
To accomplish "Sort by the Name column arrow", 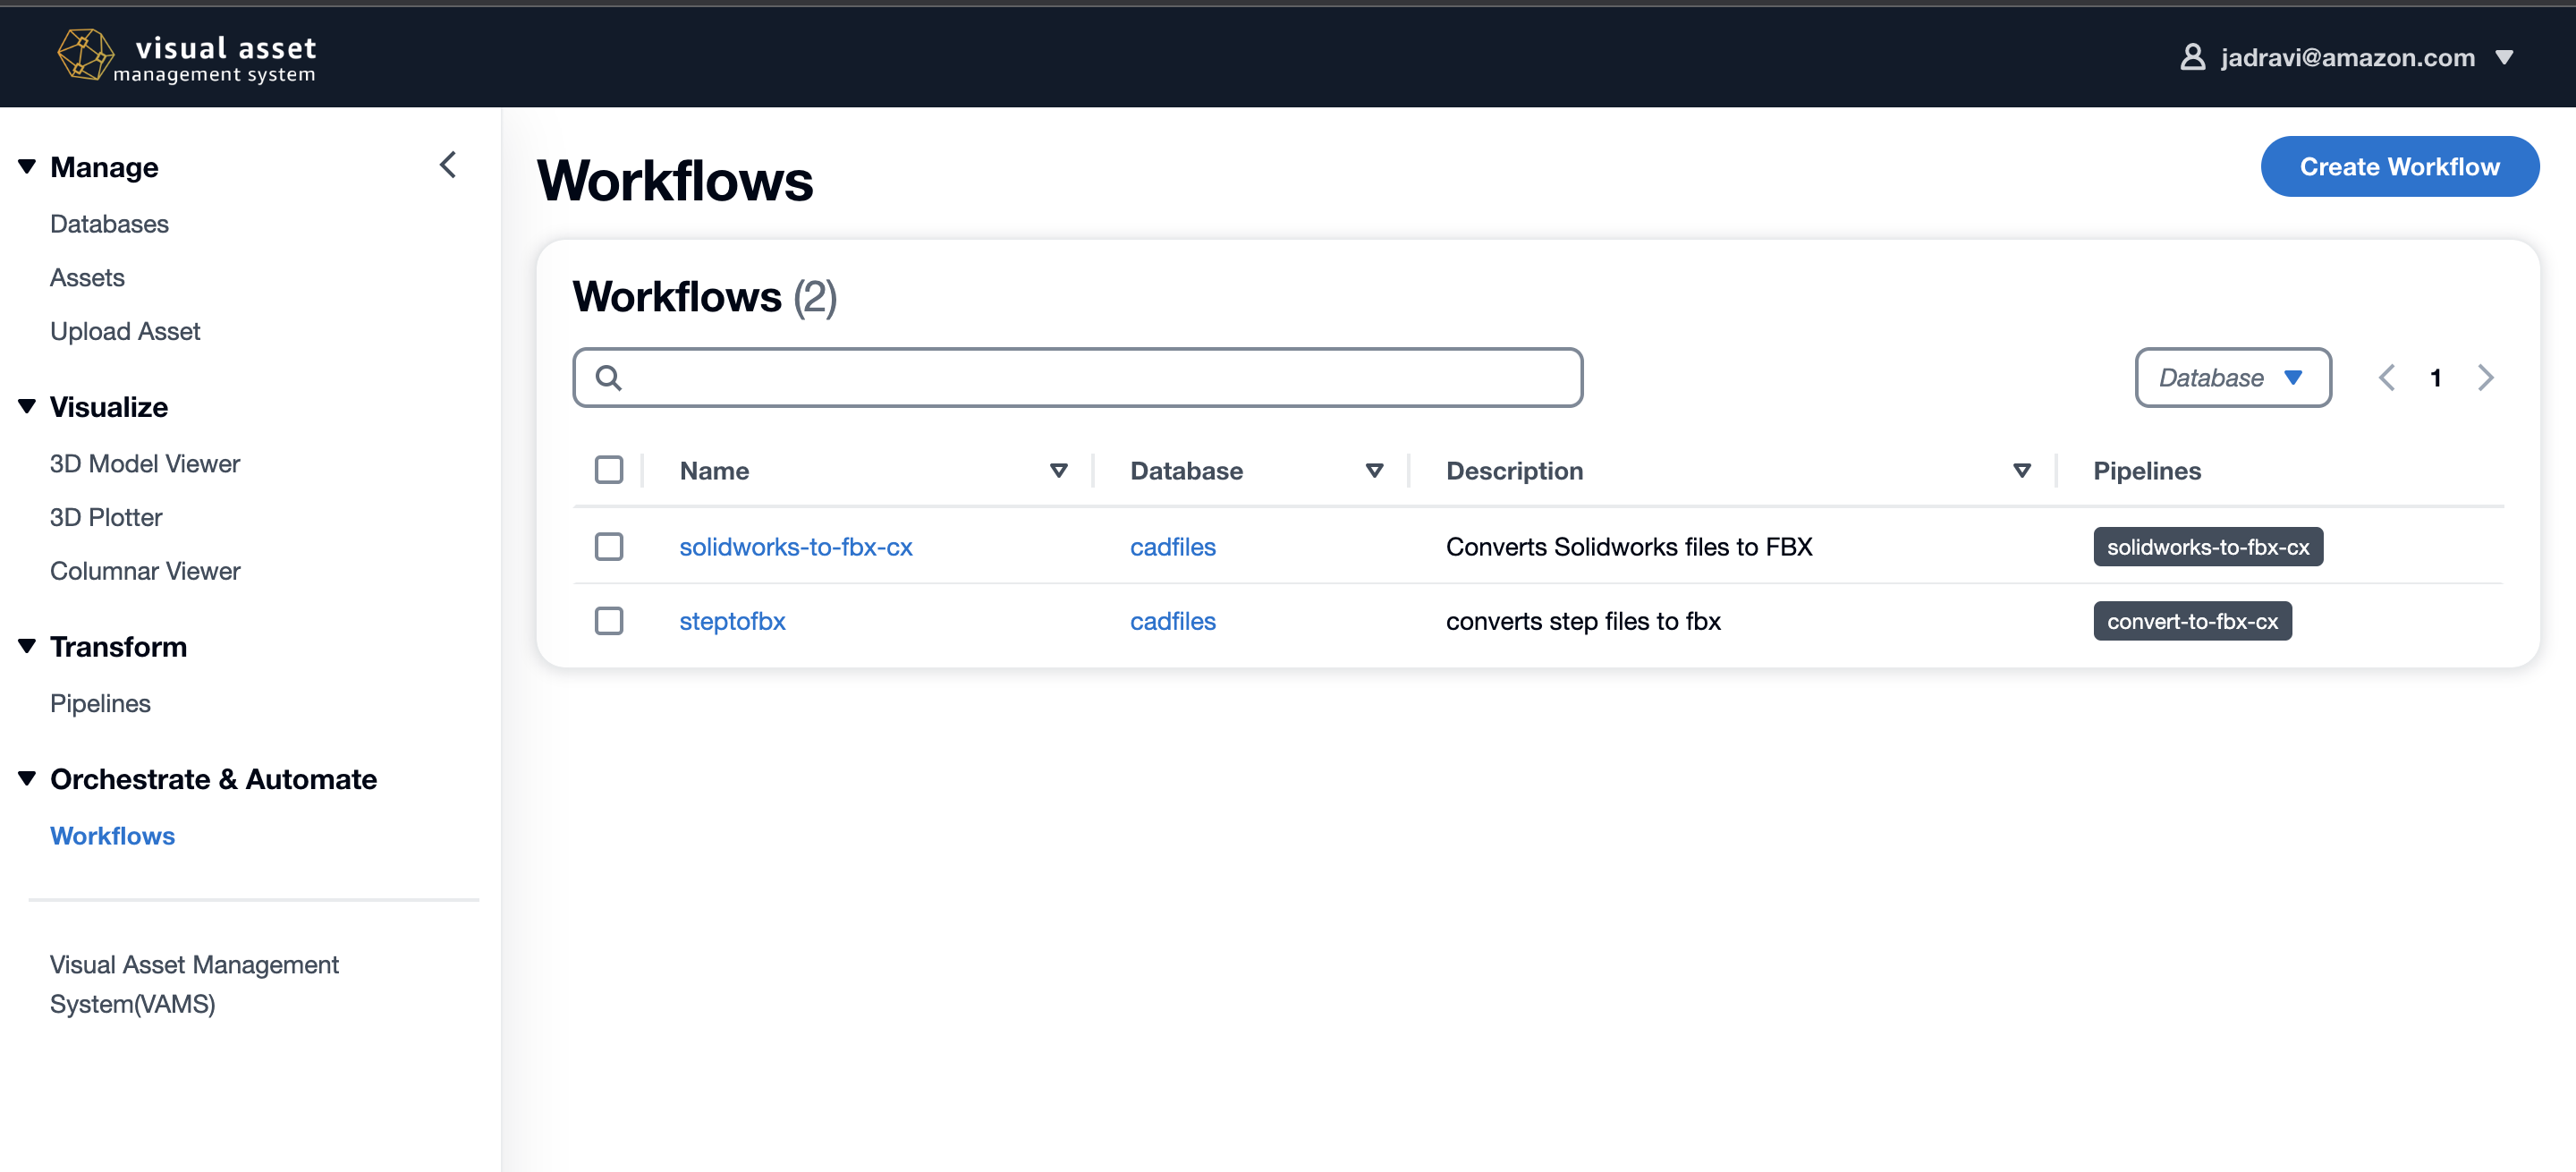I will 1059,470.
